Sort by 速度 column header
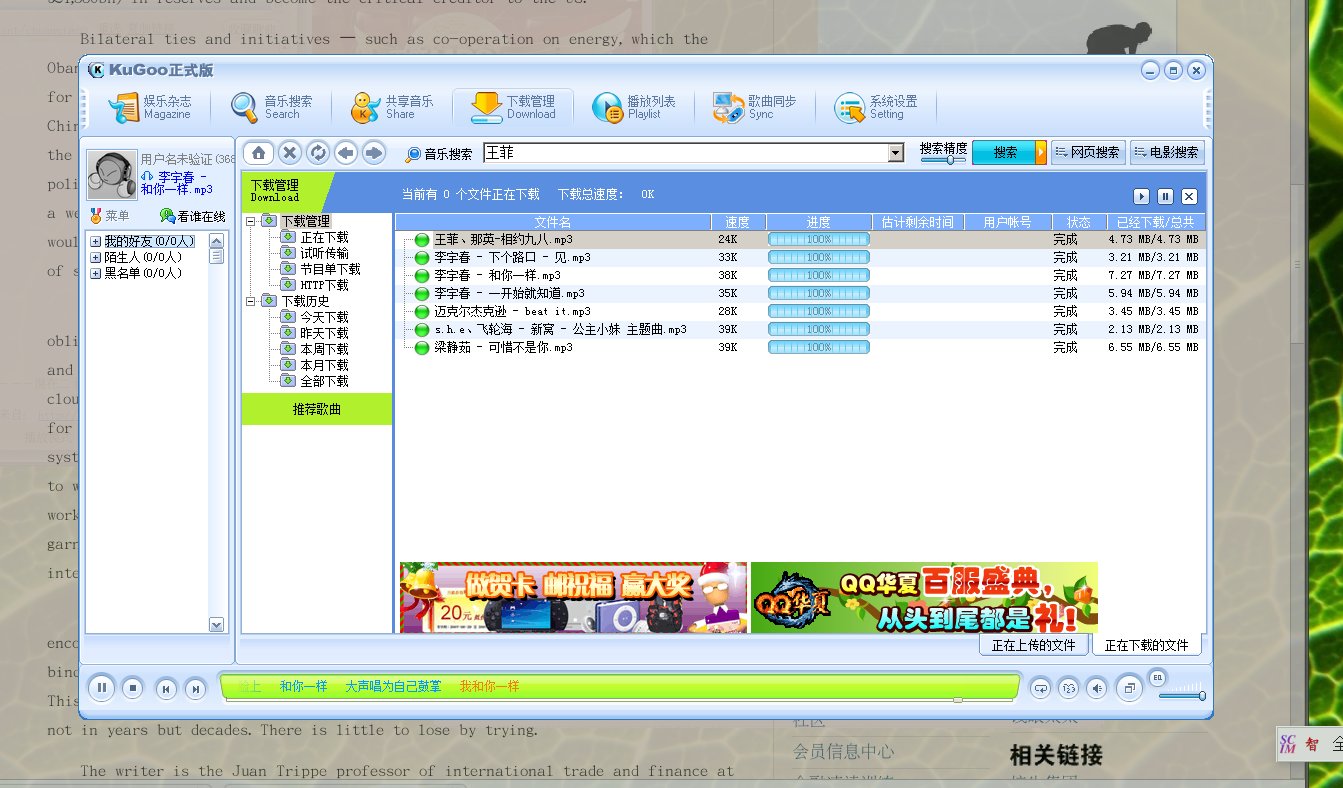The width and height of the screenshot is (1343, 788). point(738,222)
